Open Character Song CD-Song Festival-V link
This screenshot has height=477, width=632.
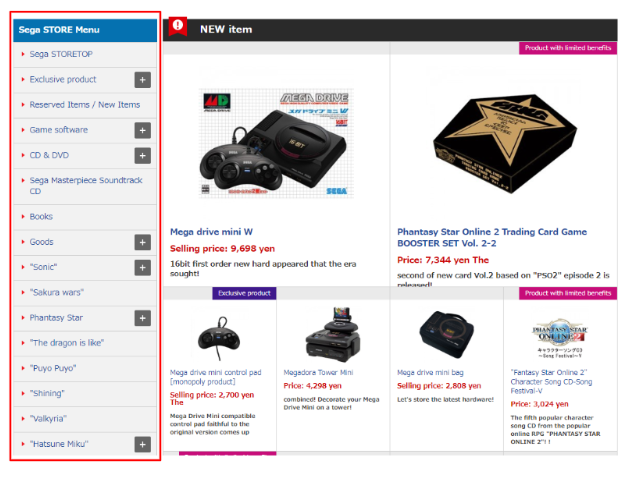(x=551, y=381)
